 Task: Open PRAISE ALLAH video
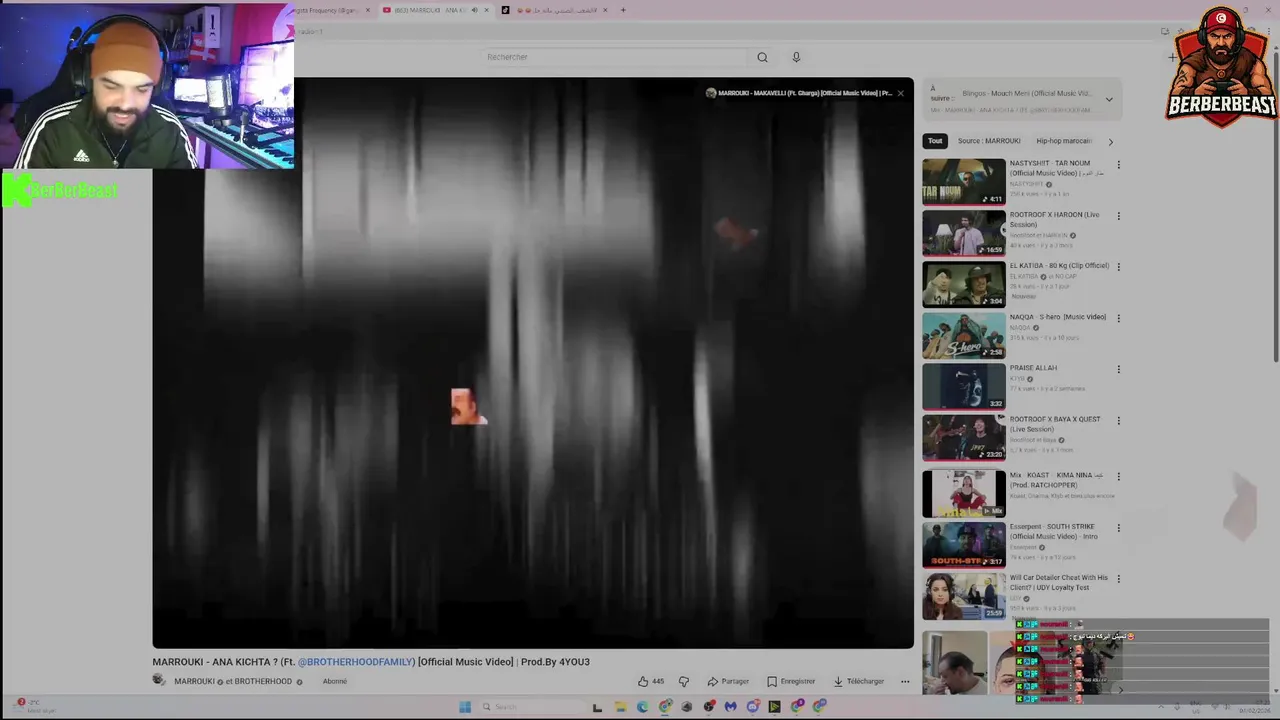coord(964,386)
